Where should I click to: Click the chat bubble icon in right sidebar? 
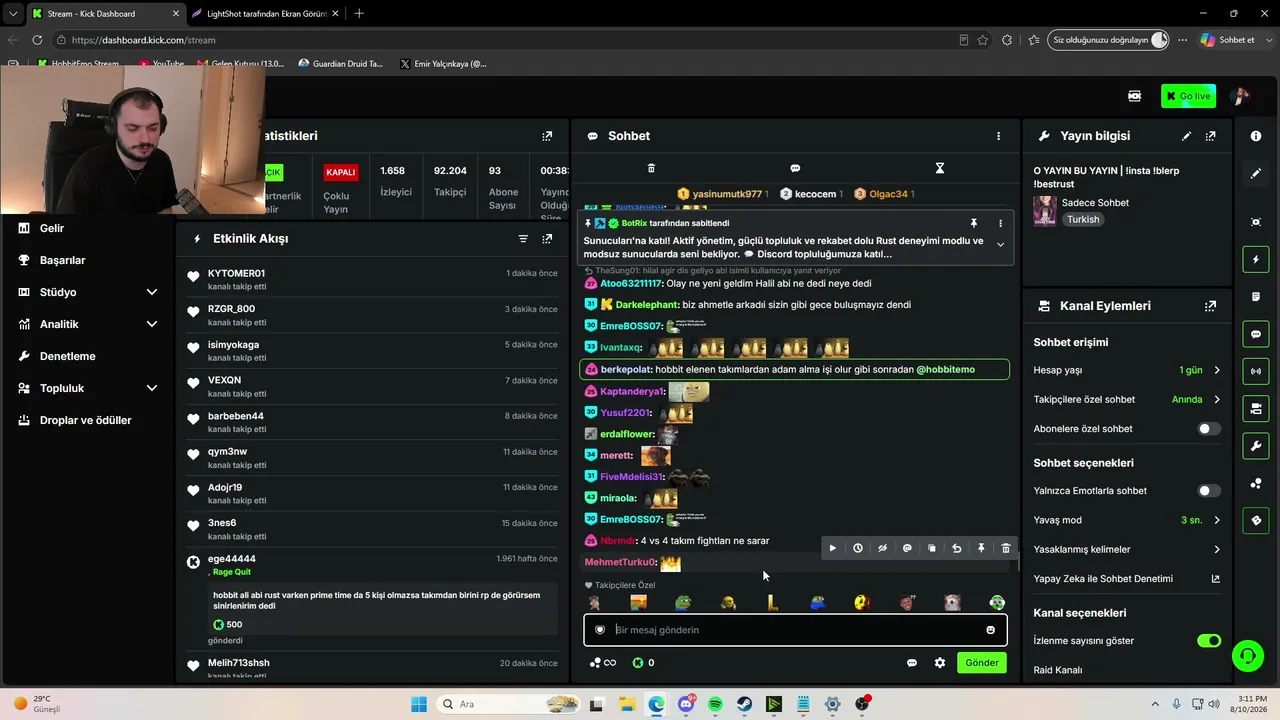[1256, 334]
